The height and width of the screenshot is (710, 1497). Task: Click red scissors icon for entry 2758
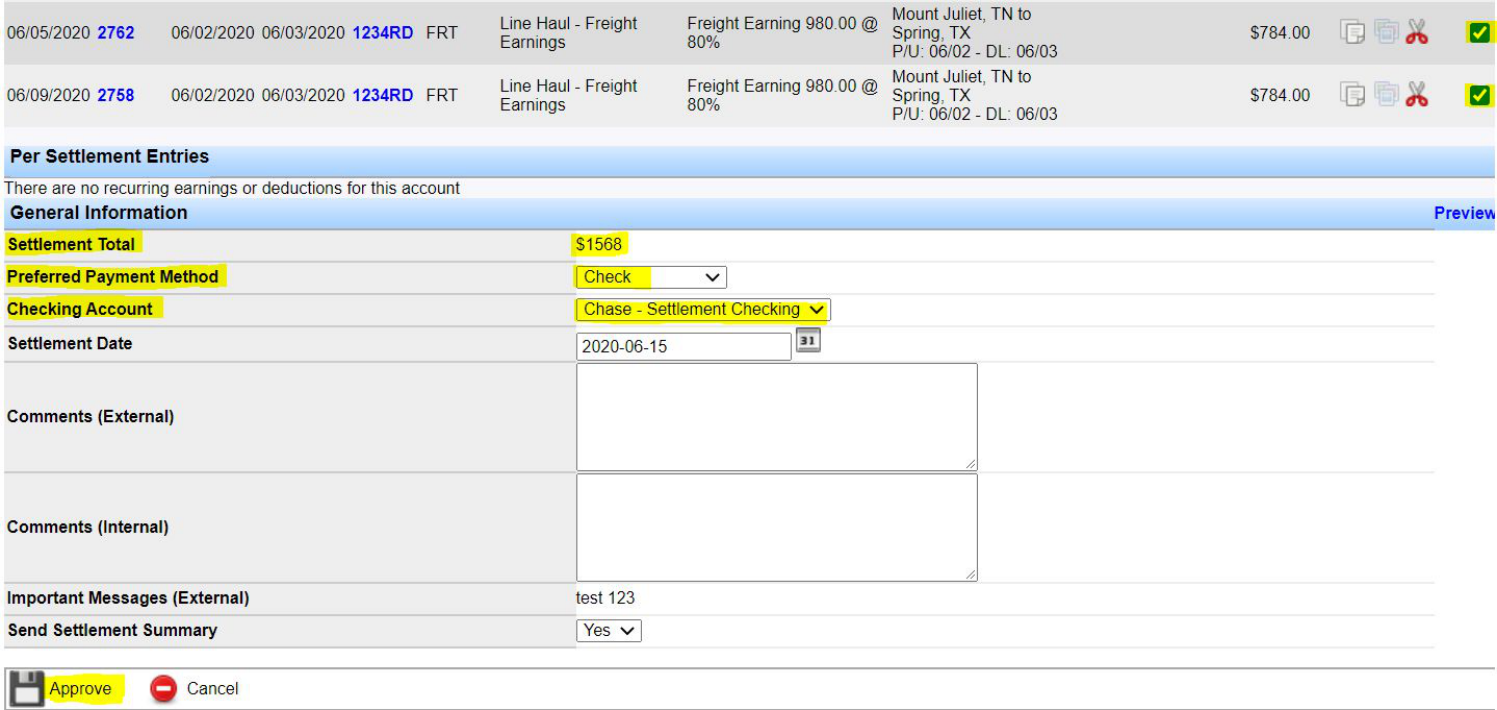[x=1416, y=95]
